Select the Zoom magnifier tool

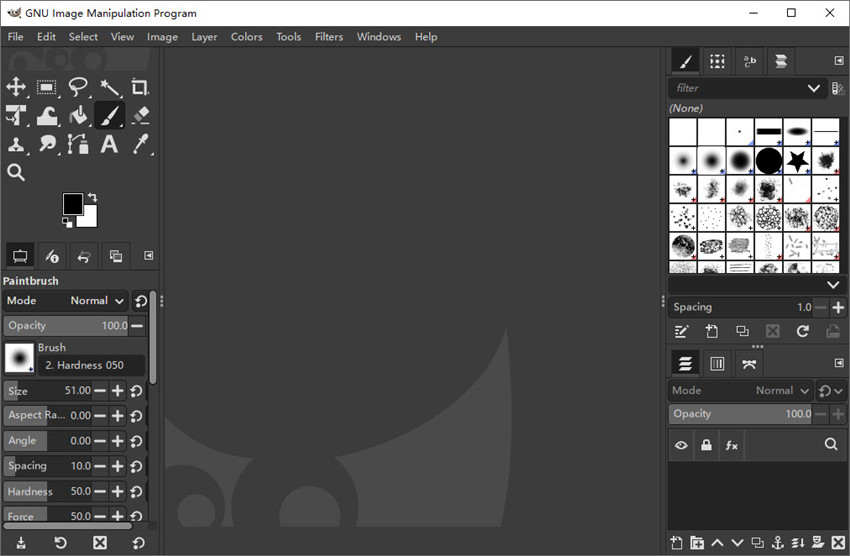(16, 172)
